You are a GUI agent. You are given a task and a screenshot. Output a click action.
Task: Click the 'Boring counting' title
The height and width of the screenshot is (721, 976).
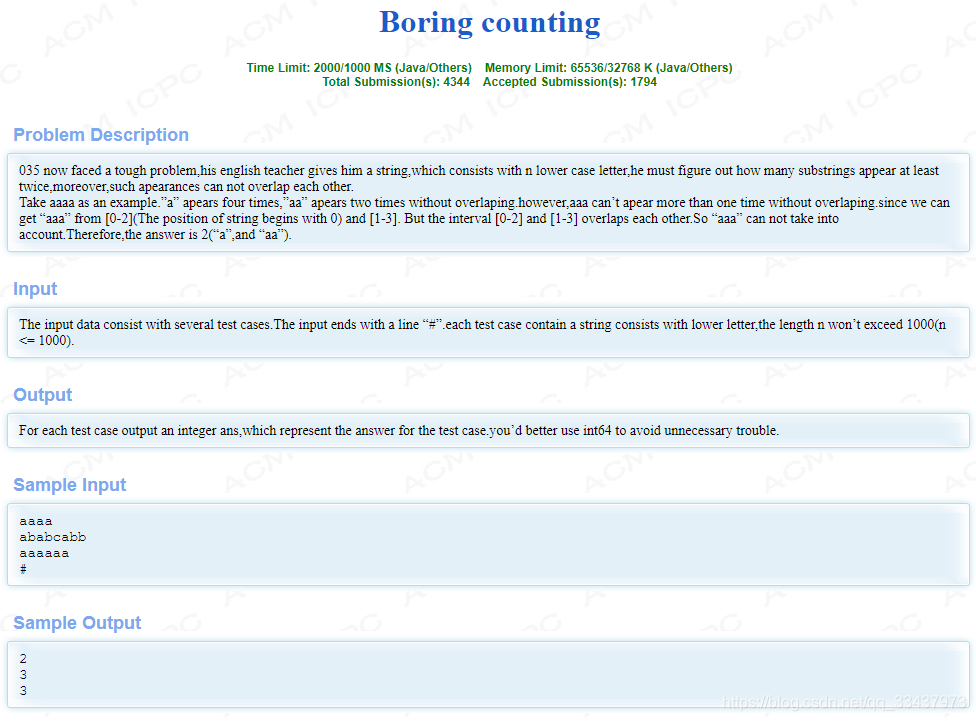point(489,23)
